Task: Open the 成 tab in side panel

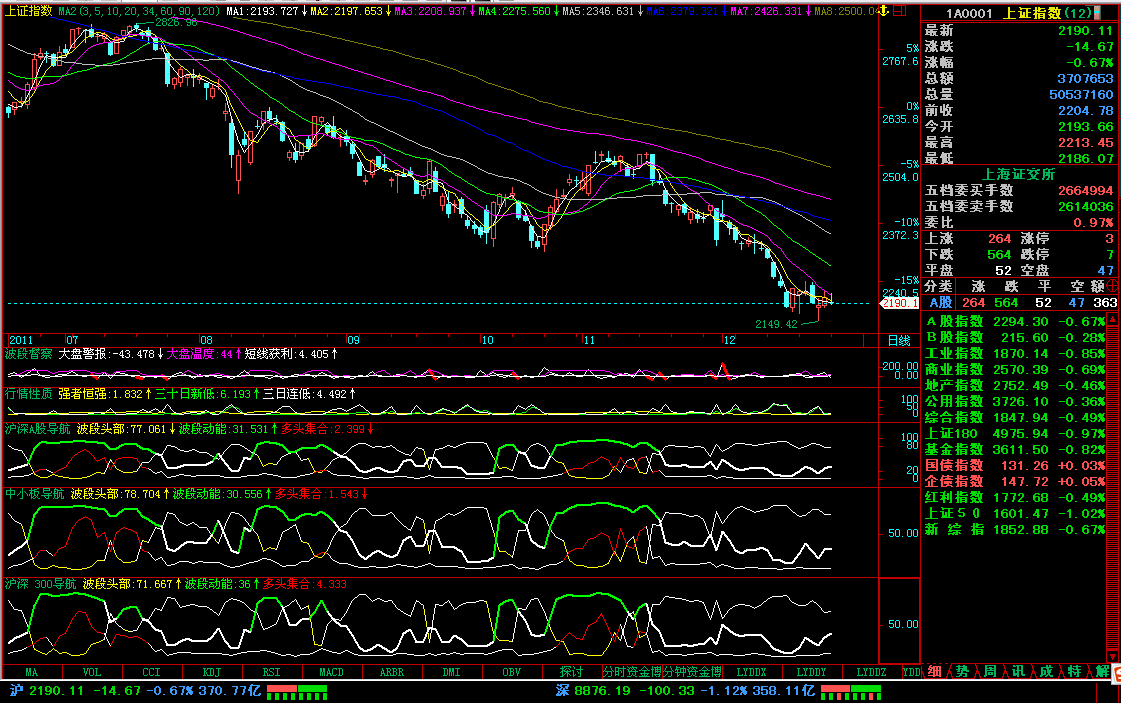Action: [1046, 672]
